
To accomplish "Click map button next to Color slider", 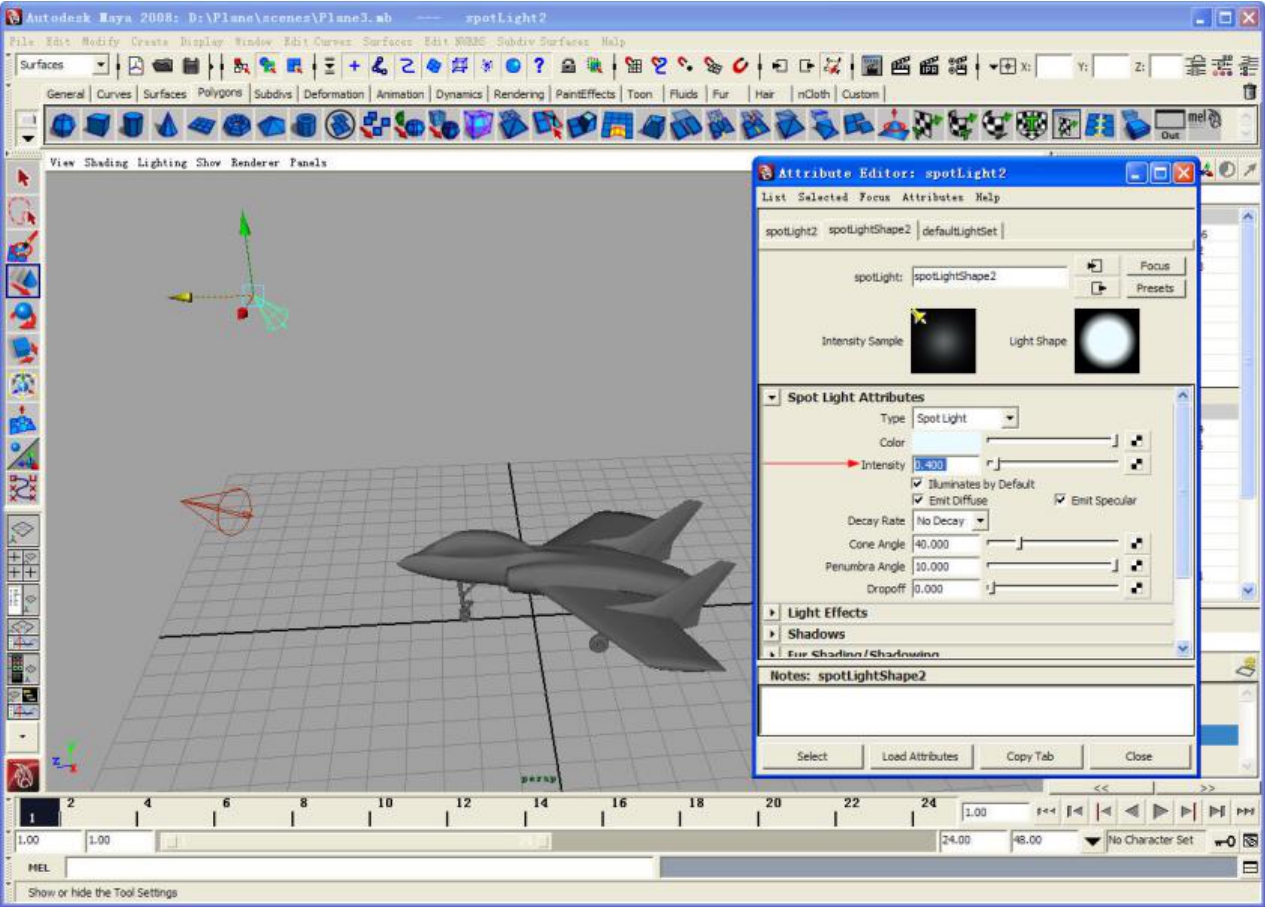I will 1137,441.
